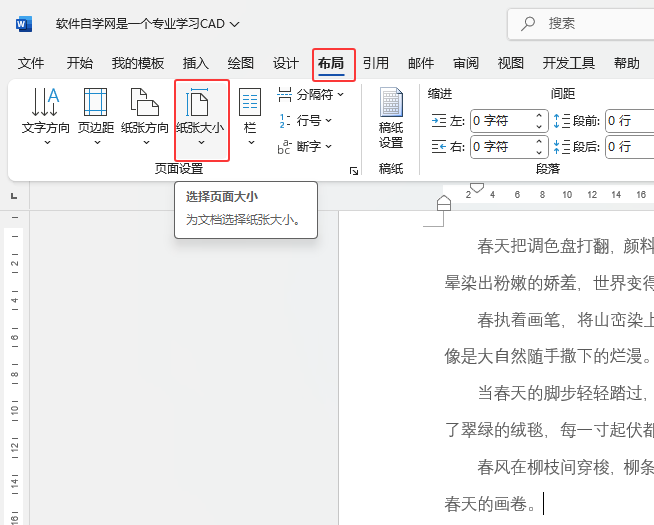Switch to the Mailings (邮件) tab
This screenshot has width=654, height=525.
pyautogui.click(x=421, y=63)
